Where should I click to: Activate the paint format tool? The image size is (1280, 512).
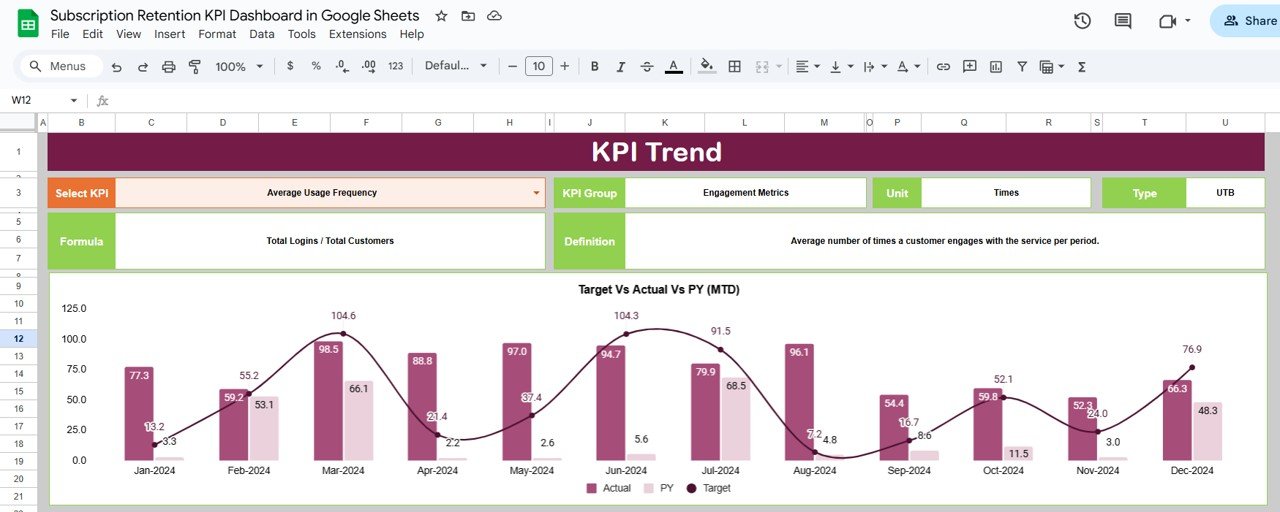[x=195, y=66]
